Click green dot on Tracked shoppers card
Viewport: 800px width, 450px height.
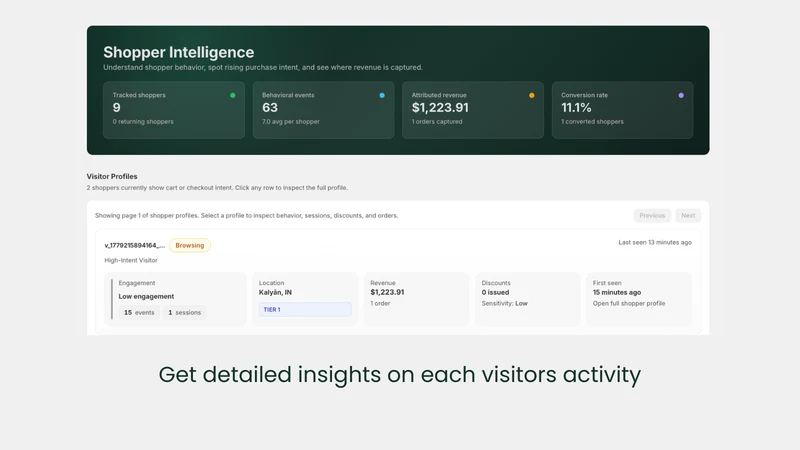pyautogui.click(x=233, y=95)
